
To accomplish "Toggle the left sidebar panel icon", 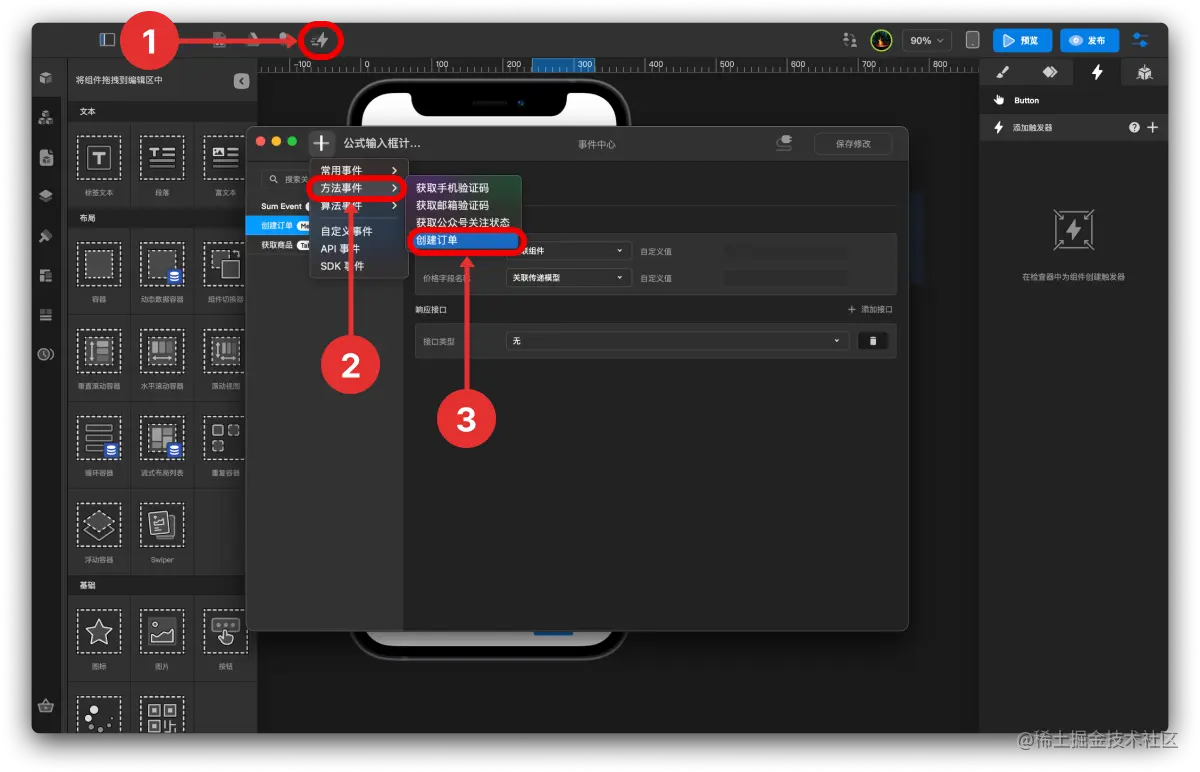I will [107, 40].
